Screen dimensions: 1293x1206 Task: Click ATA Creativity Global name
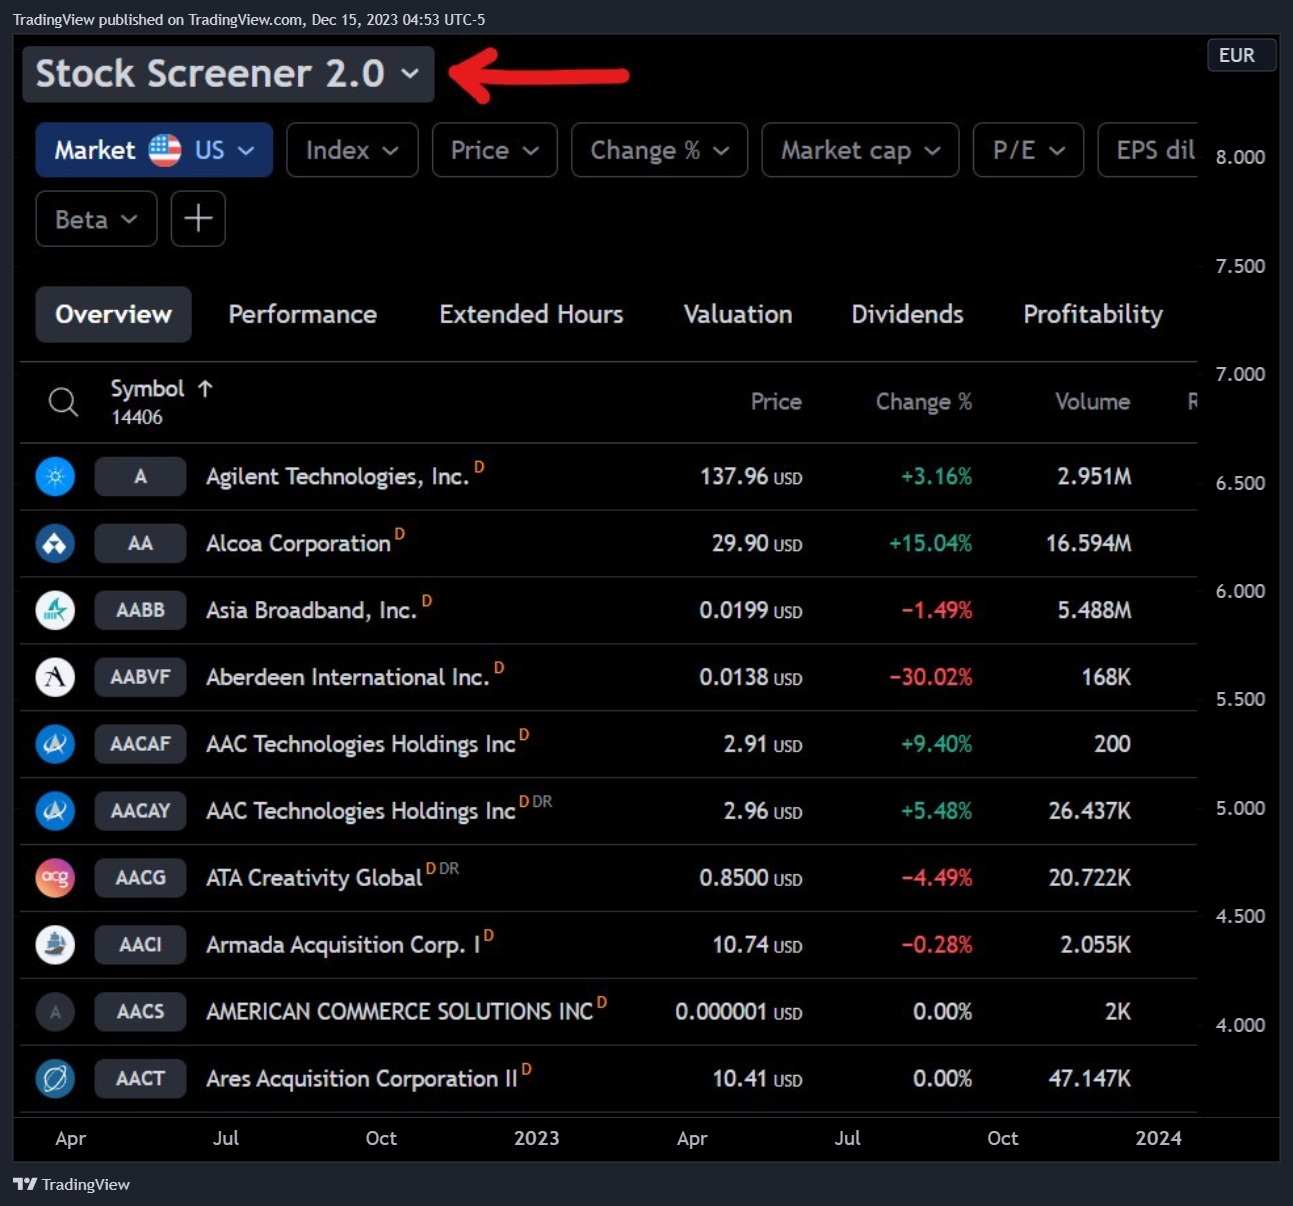click(x=314, y=878)
